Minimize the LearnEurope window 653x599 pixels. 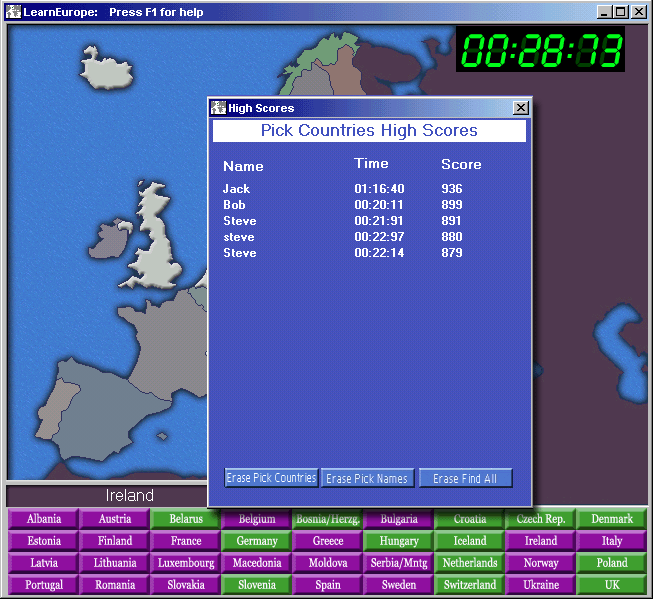(605, 12)
